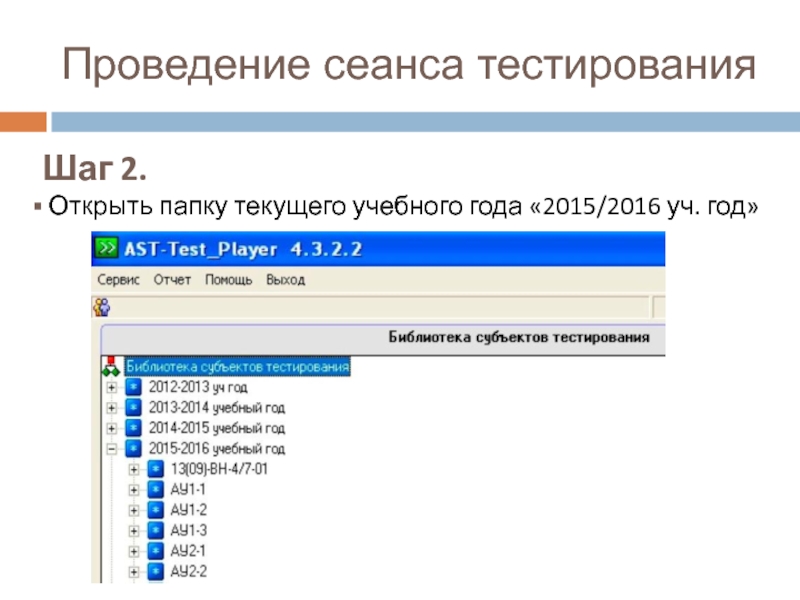Click the blue icon next to АУ1-2
Screen dimensions: 800x600
[156, 510]
